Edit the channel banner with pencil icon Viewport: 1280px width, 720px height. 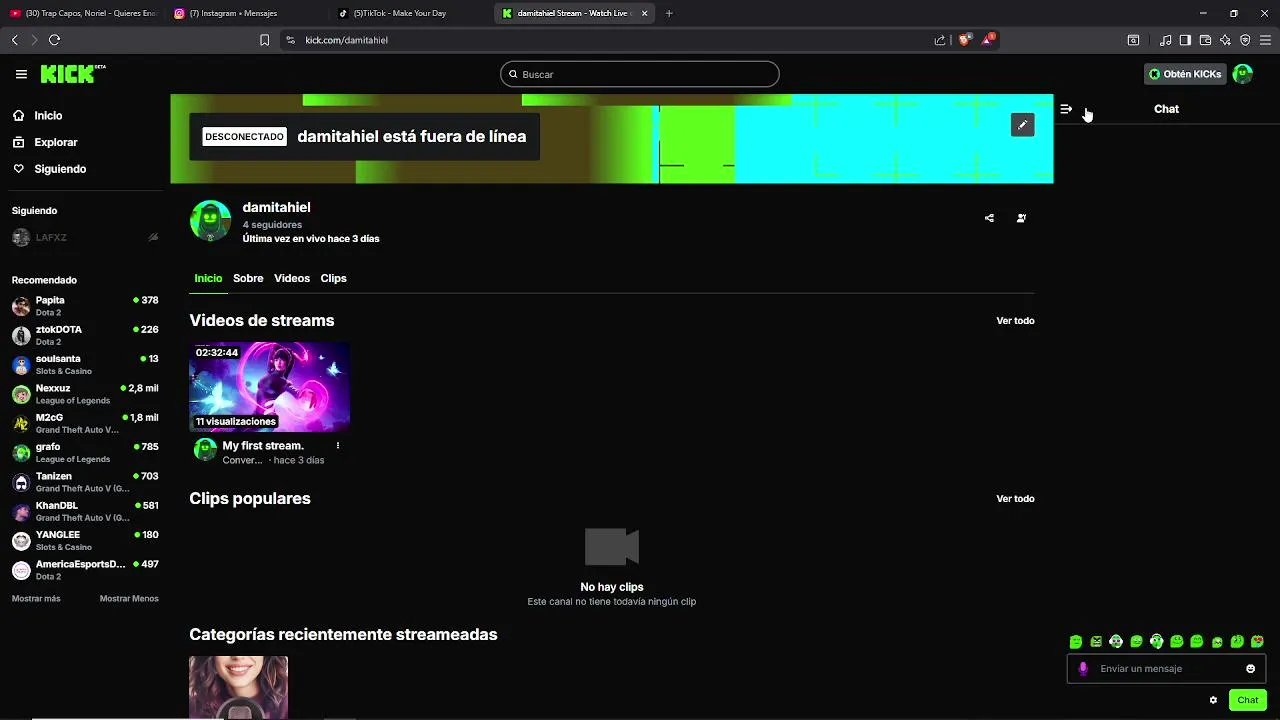pos(1022,125)
